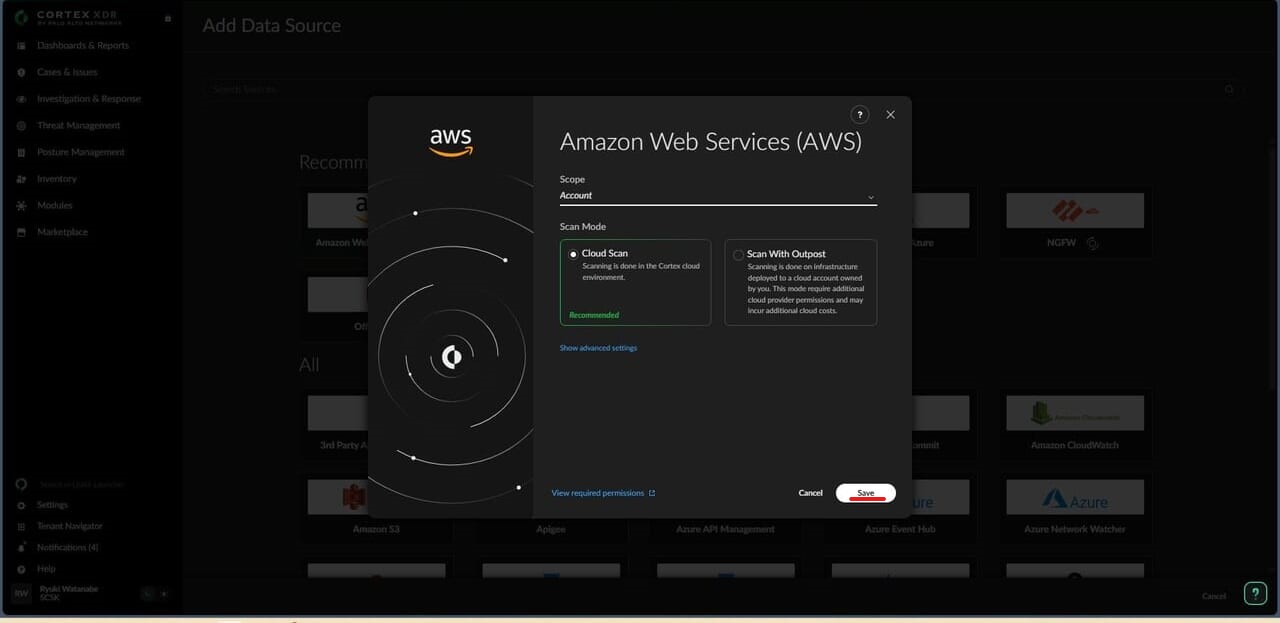Select the Scan With Outpost radio option
This screenshot has height=623, width=1280.
(x=738, y=255)
